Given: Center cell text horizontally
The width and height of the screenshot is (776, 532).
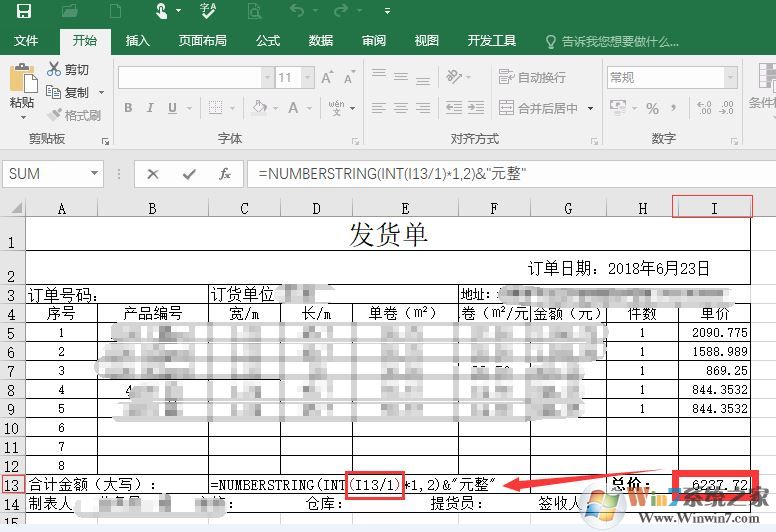Looking at the screenshot, I should (401, 107).
